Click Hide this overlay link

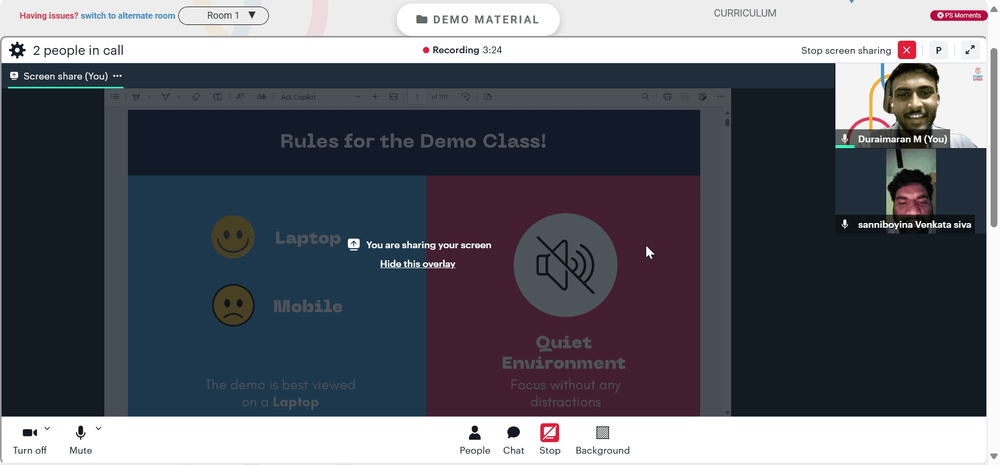(x=418, y=263)
